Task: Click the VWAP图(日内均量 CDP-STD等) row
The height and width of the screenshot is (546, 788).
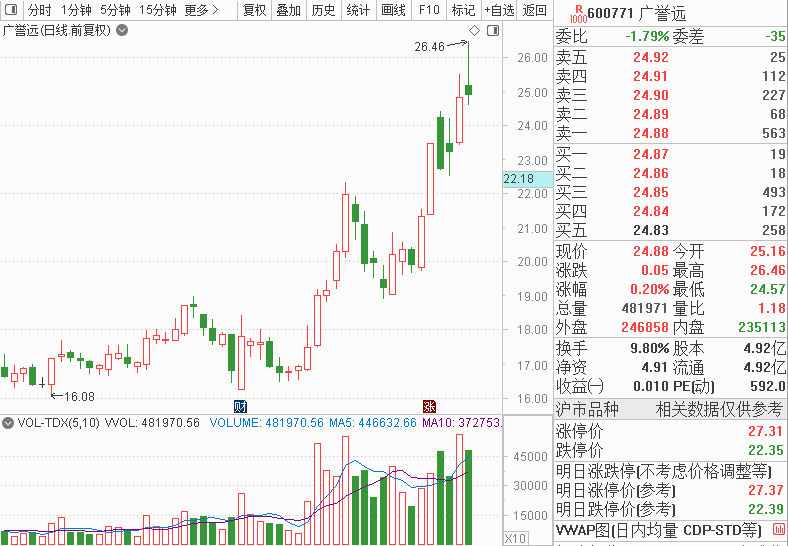Action: pyautogui.click(x=658, y=529)
